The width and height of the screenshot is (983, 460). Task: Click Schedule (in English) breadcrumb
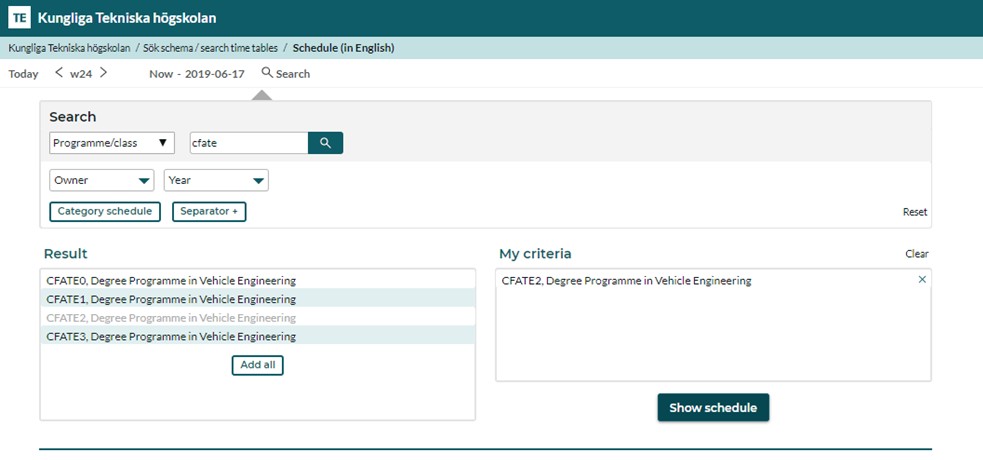pyautogui.click(x=344, y=48)
